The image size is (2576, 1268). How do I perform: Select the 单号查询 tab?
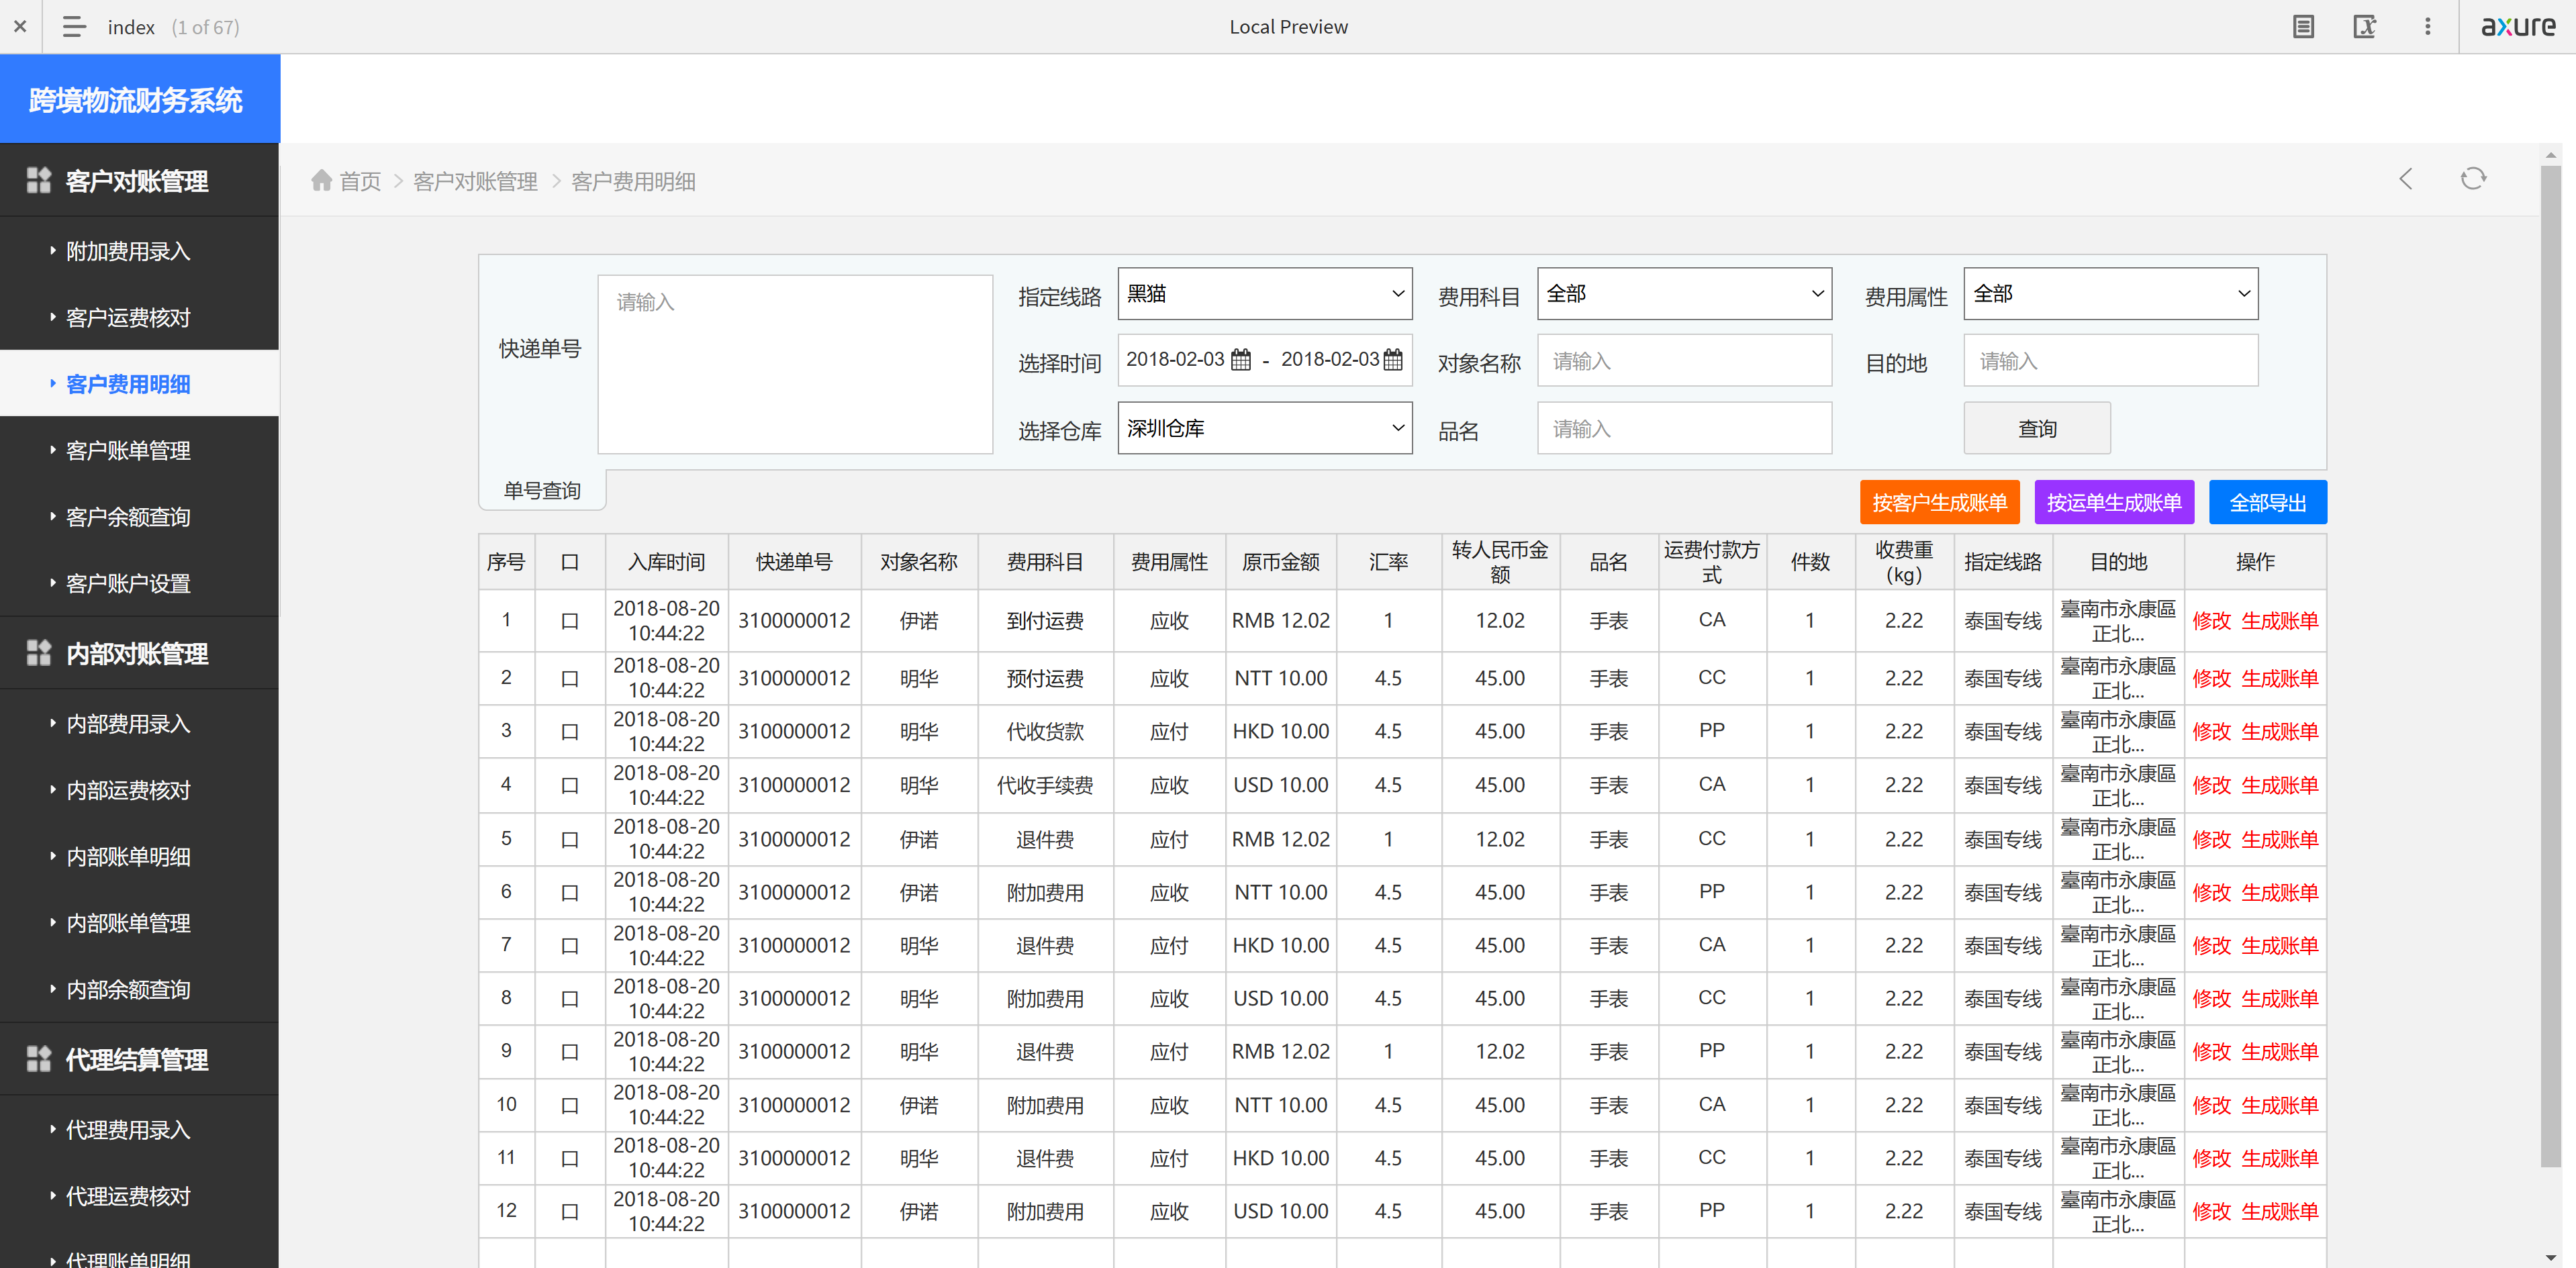pyautogui.click(x=542, y=491)
